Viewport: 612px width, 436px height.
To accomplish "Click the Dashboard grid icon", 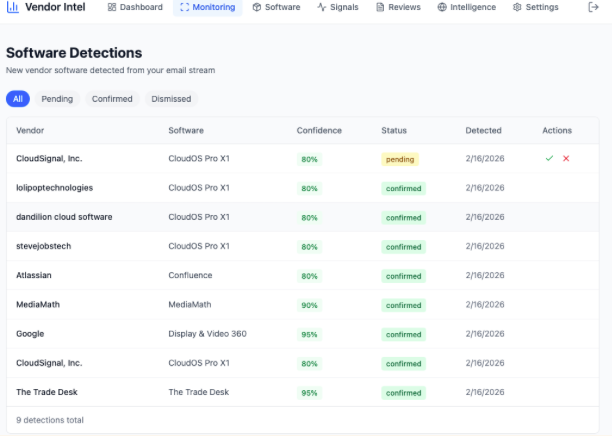I will click(x=112, y=7).
